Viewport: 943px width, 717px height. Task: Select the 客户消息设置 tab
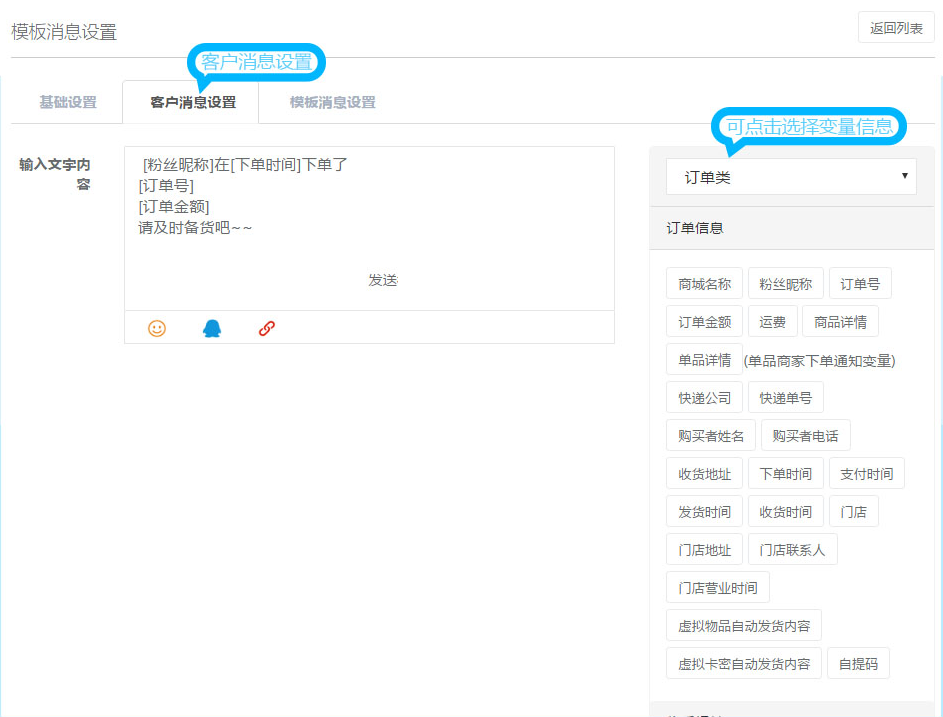pos(193,102)
